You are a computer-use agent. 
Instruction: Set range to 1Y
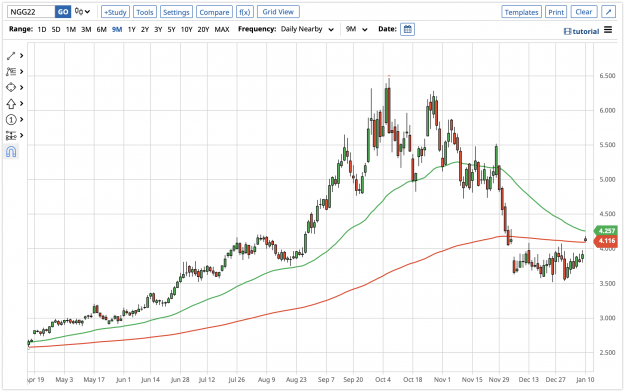click(132, 29)
